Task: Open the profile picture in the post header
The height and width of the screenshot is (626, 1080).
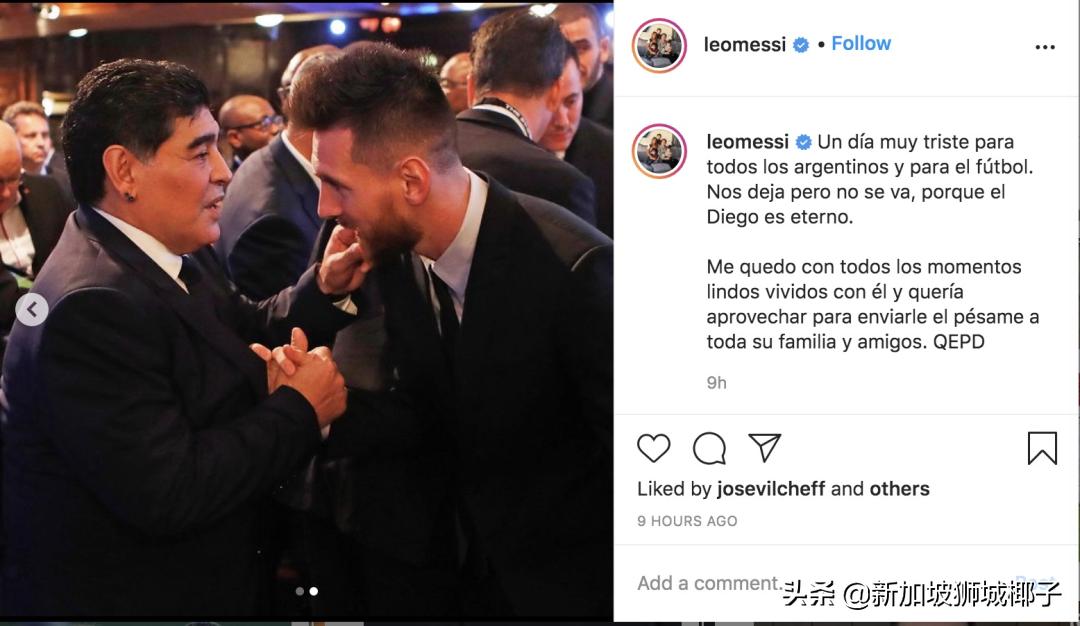Action: point(659,45)
